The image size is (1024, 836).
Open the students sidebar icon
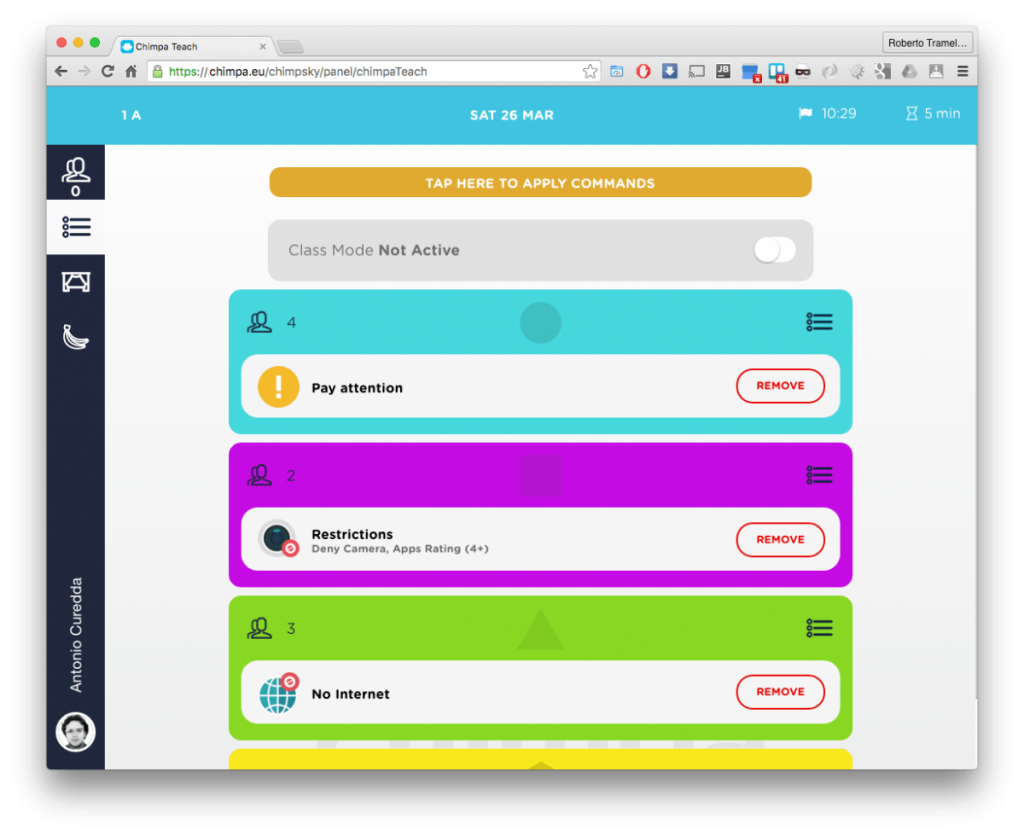76,173
